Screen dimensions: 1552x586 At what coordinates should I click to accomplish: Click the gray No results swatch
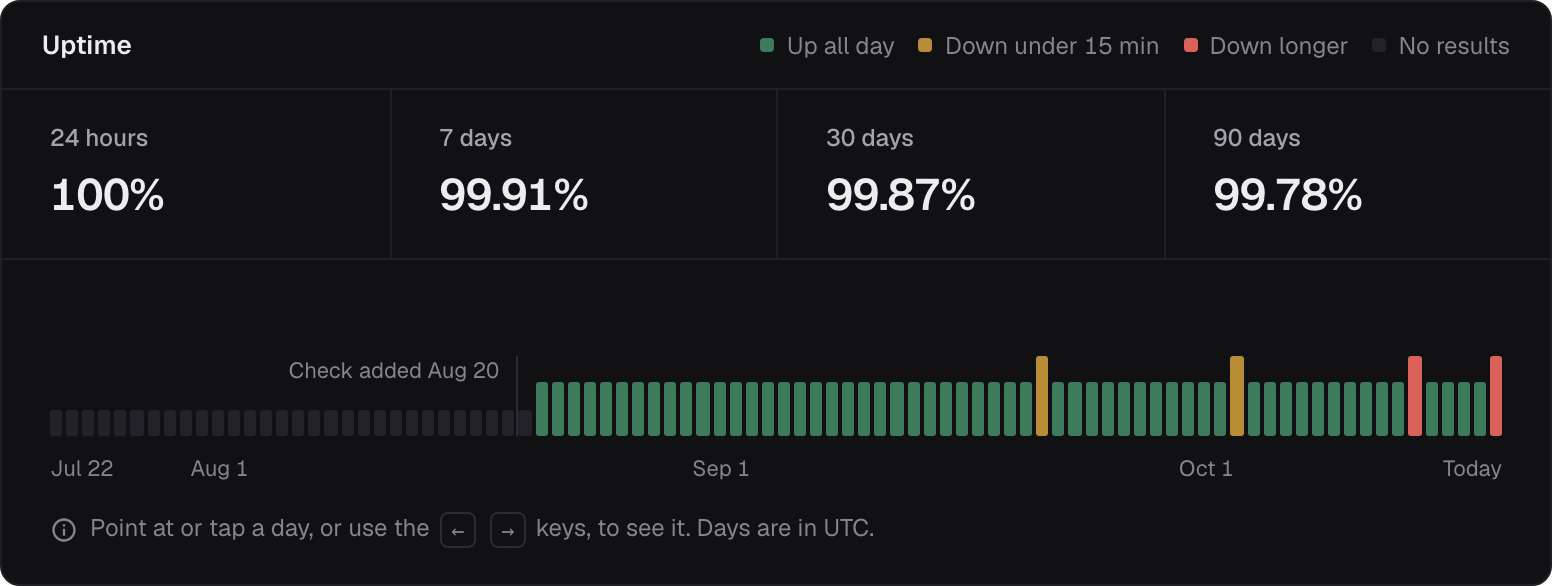(1379, 45)
